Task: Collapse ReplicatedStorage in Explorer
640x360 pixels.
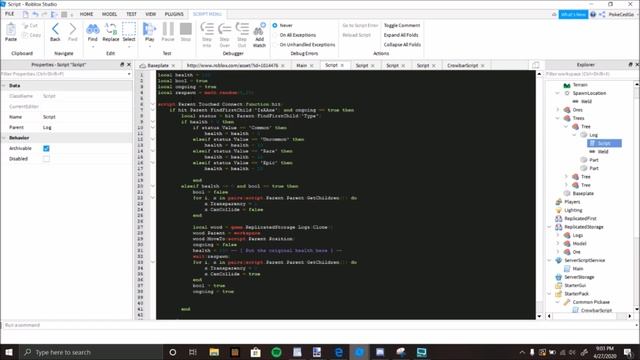Action: click(x=549, y=227)
